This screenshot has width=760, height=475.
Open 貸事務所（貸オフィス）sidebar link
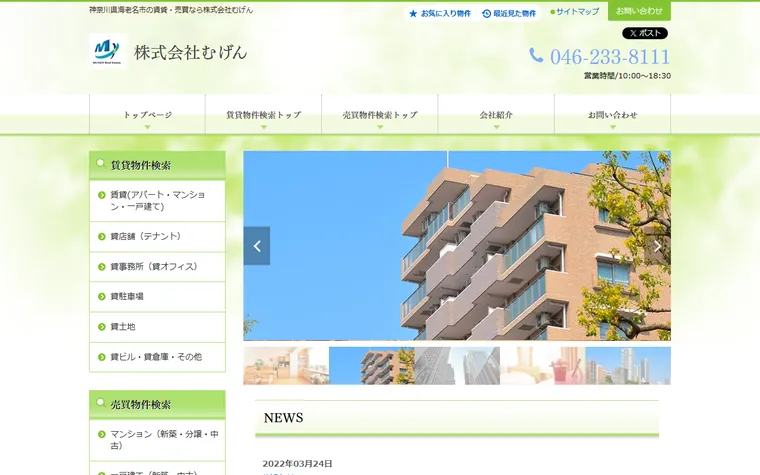[158, 267]
